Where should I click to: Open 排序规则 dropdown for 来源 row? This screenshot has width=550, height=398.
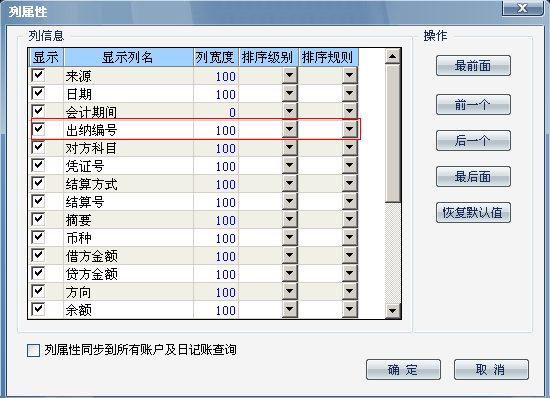pyautogui.click(x=350, y=75)
